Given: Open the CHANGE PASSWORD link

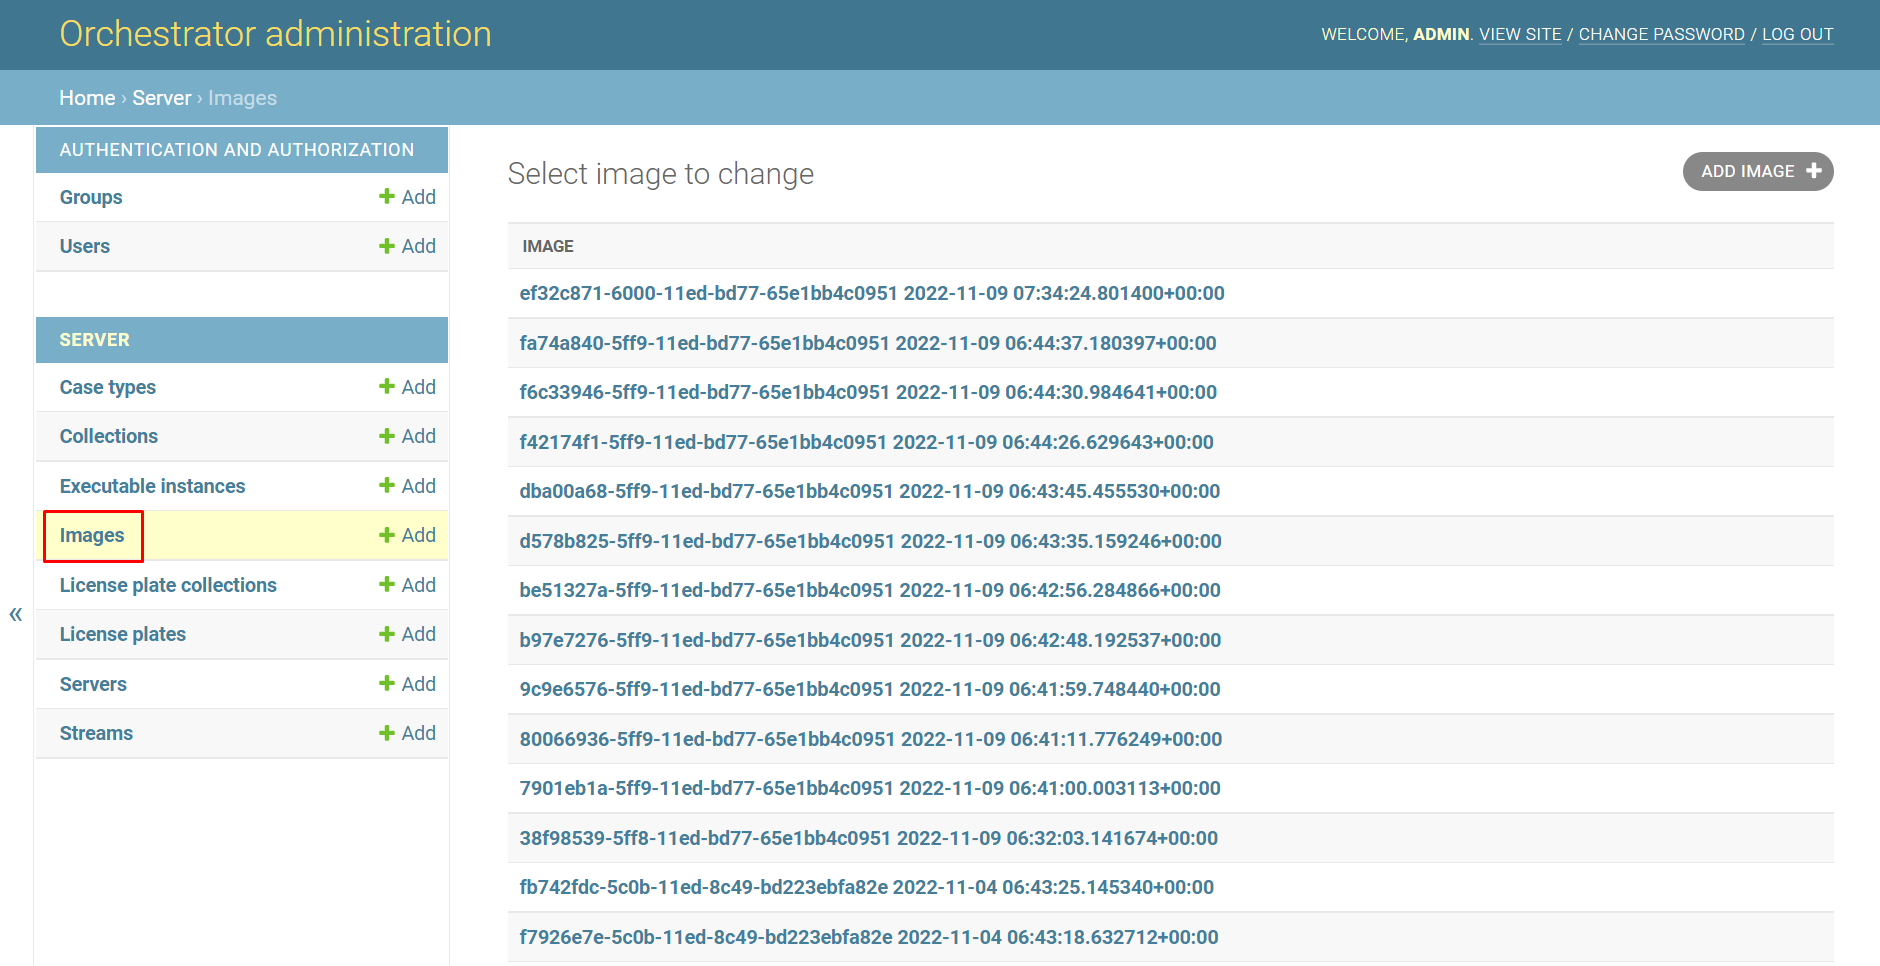Looking at the screenshot, I should point(1661,34).
